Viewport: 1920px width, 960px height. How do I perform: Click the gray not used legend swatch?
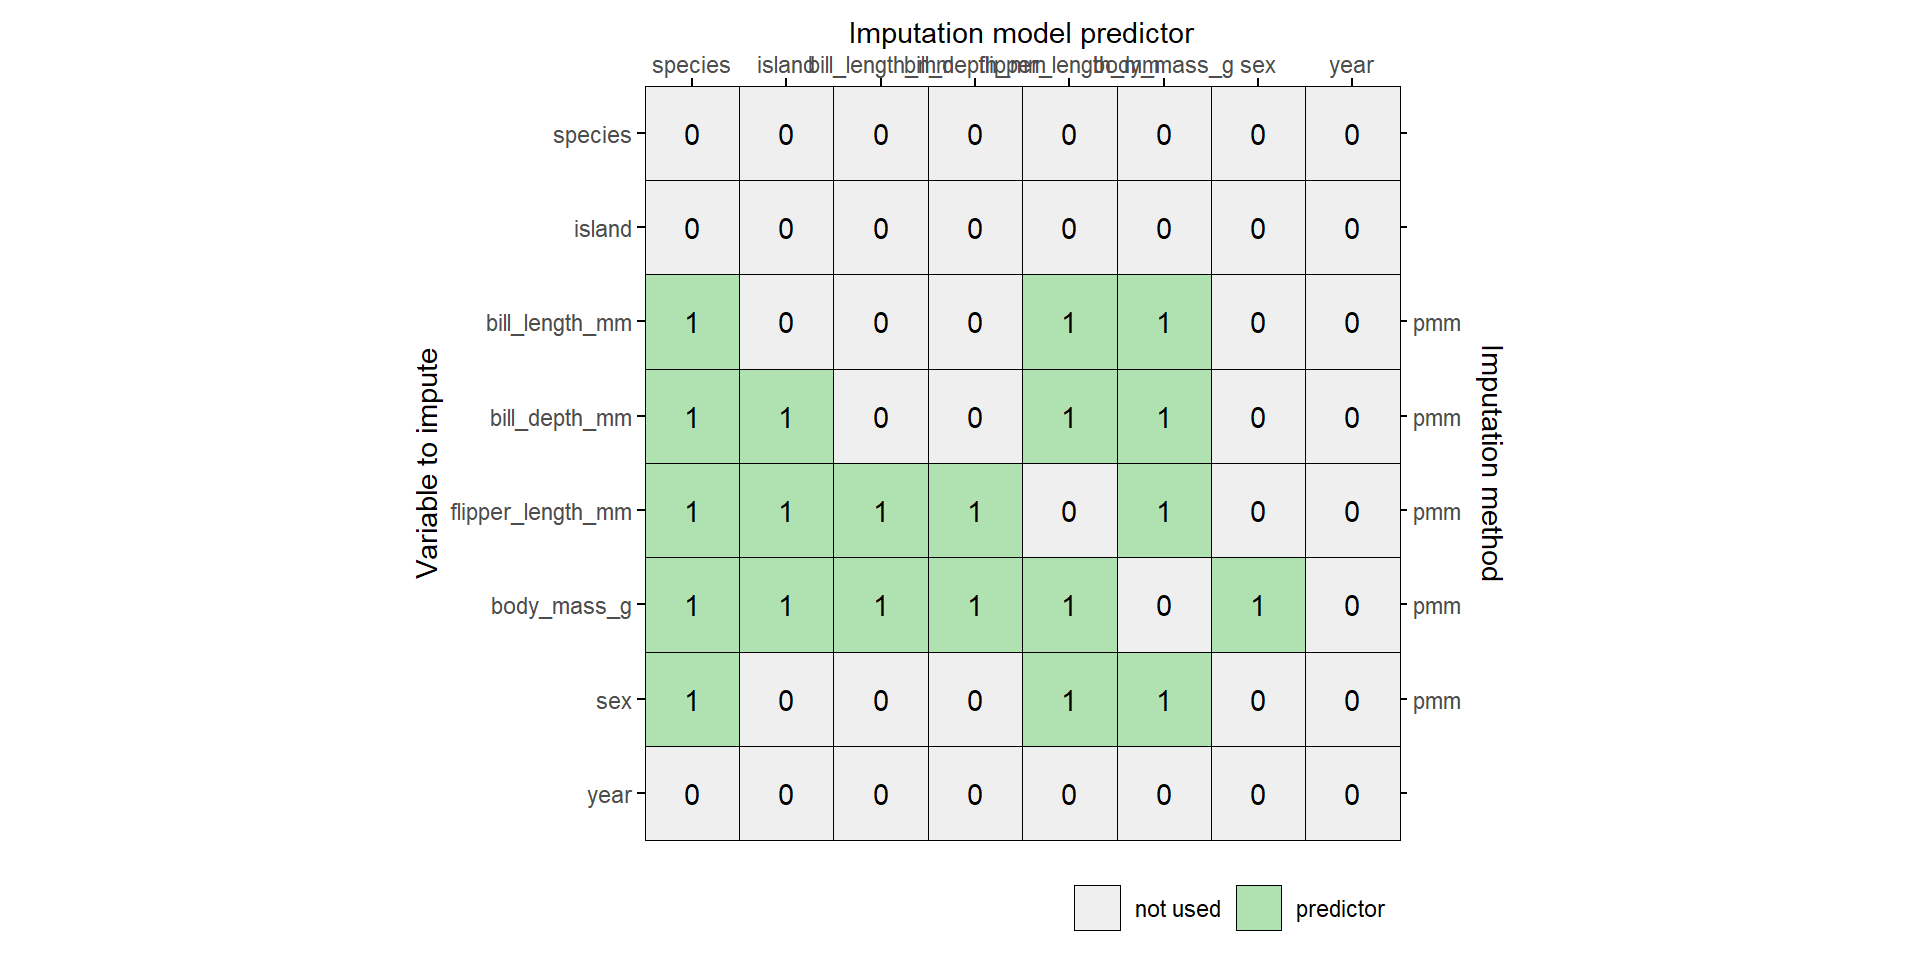[1097, 908]
